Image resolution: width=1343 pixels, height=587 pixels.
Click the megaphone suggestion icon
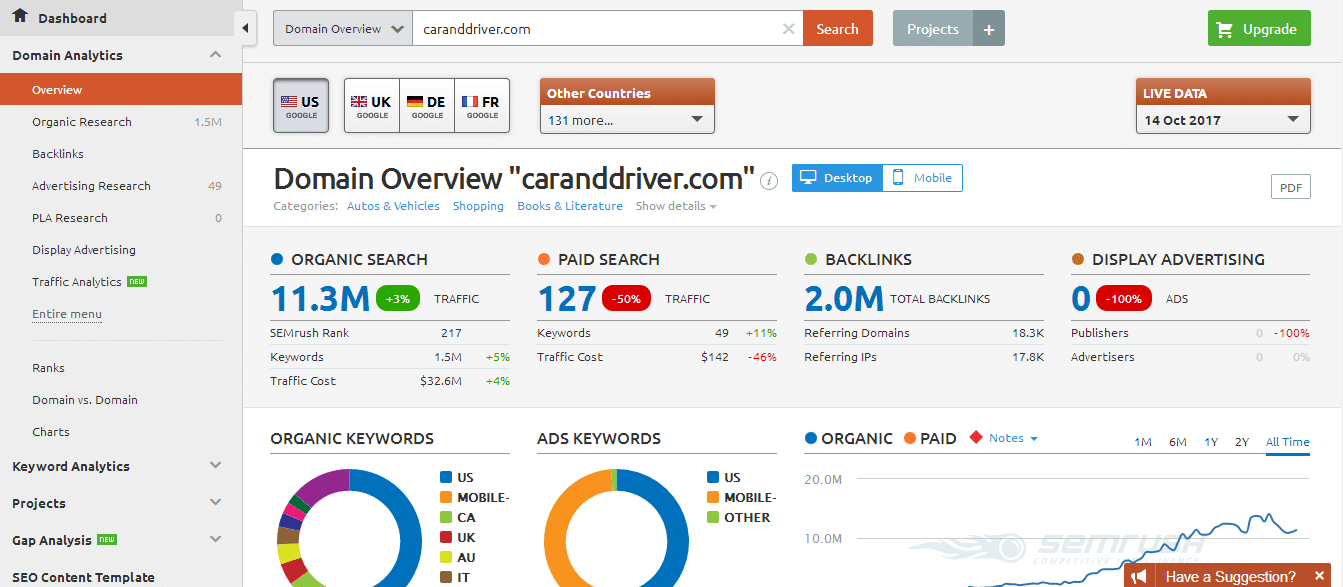click(1139, 576)
